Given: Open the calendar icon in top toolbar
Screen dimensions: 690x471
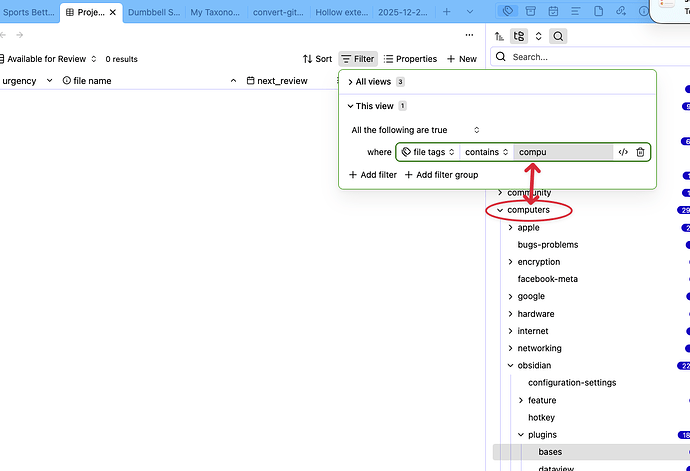Looking at the screenshot, I should 552,11.
